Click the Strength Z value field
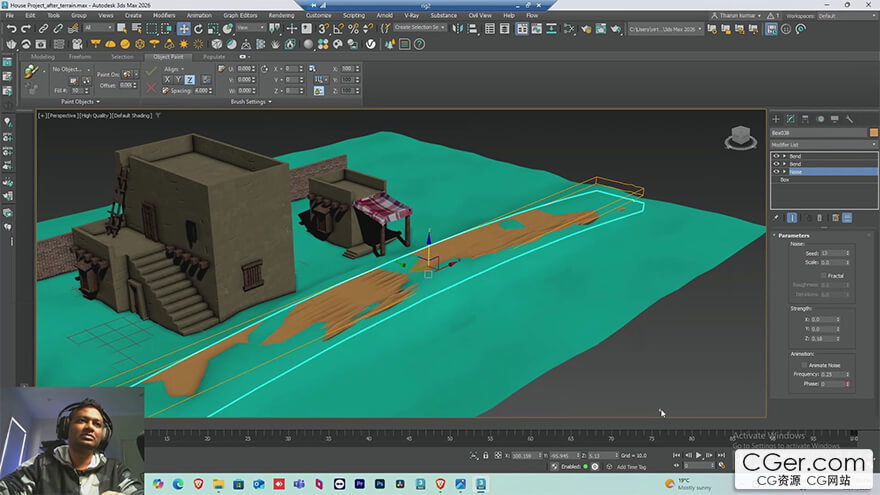This screenshot has width=880, height=495. point(823,339)
